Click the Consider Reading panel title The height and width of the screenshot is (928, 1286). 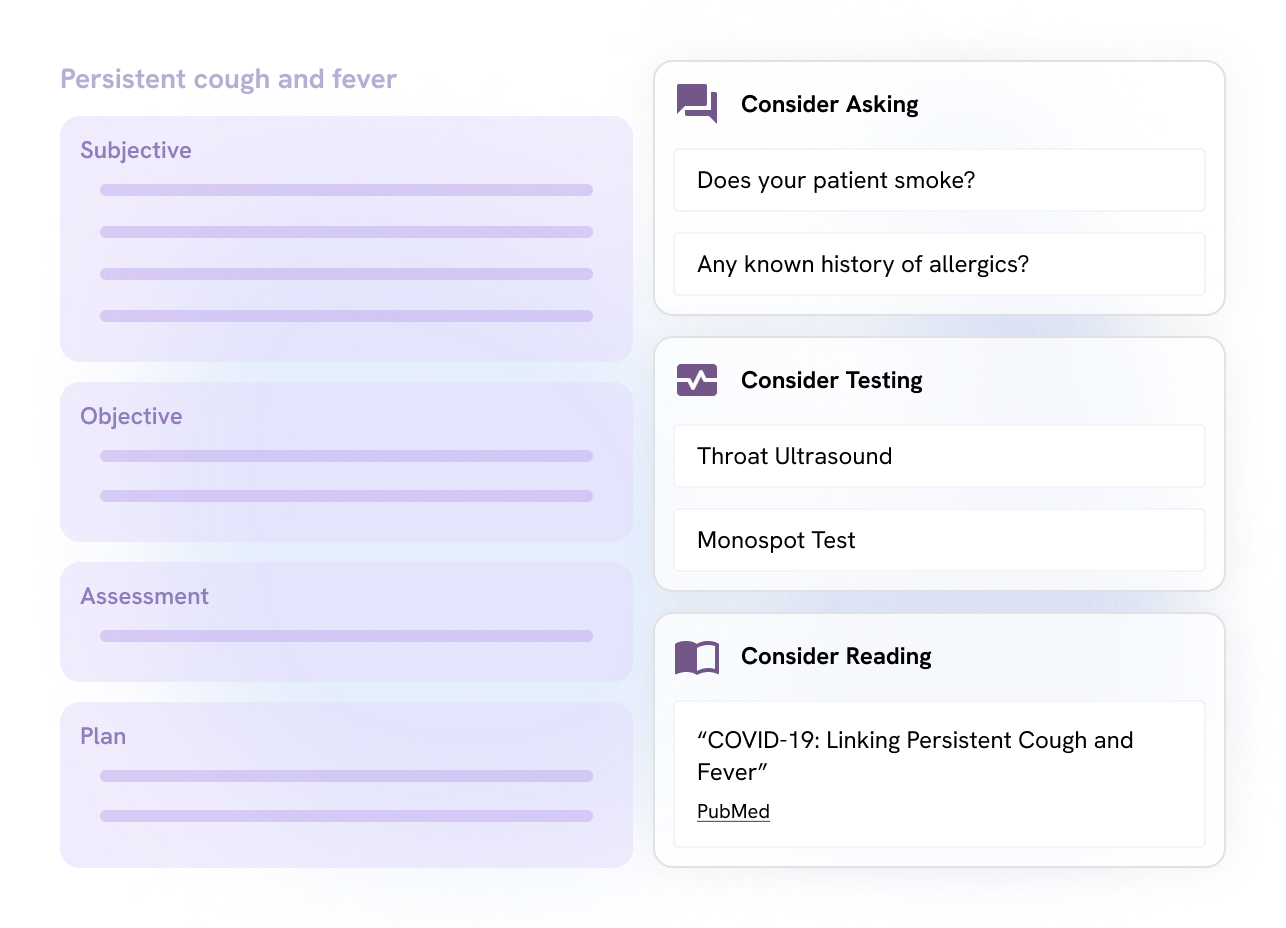836,656
